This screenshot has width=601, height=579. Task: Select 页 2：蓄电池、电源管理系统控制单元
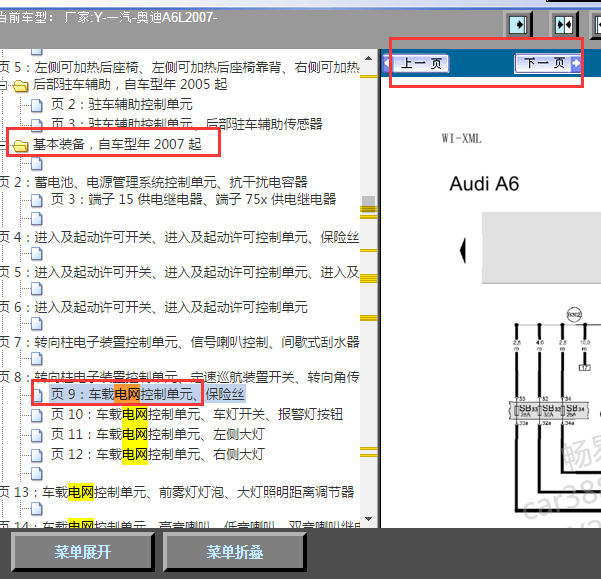[153, 182]
